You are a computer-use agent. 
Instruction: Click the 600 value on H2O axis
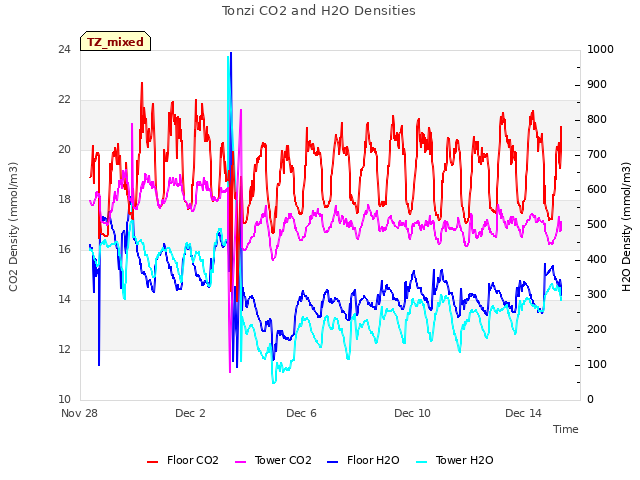(x=597, y=190)
